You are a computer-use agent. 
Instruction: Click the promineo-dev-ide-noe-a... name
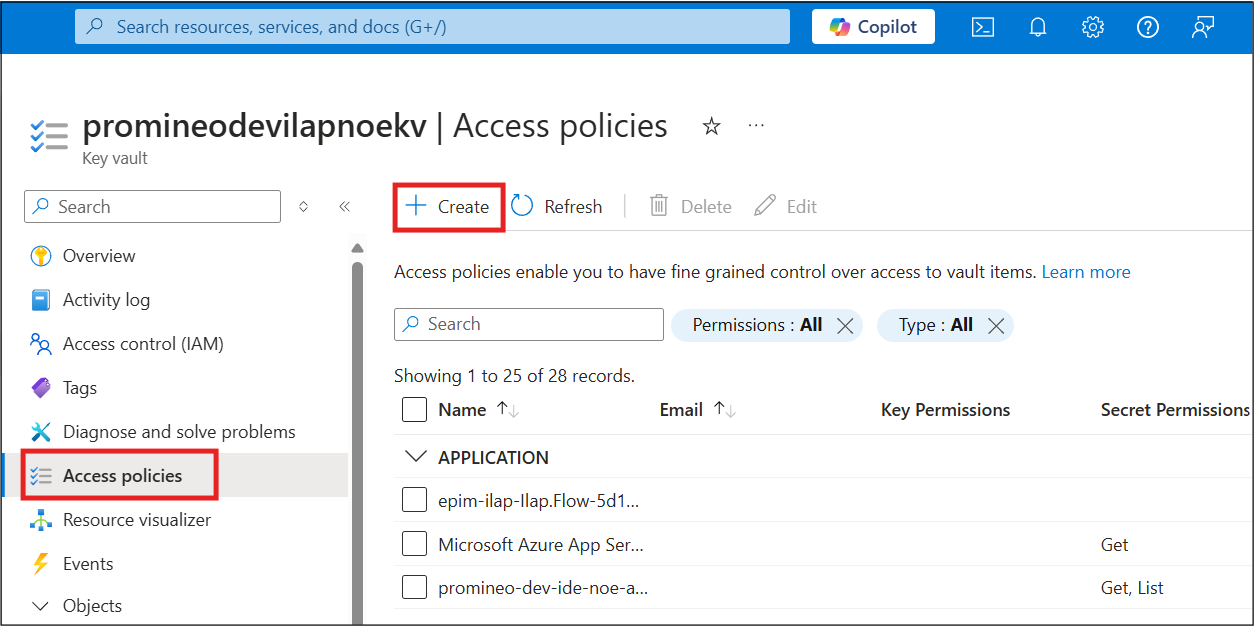tap(543, 588)
